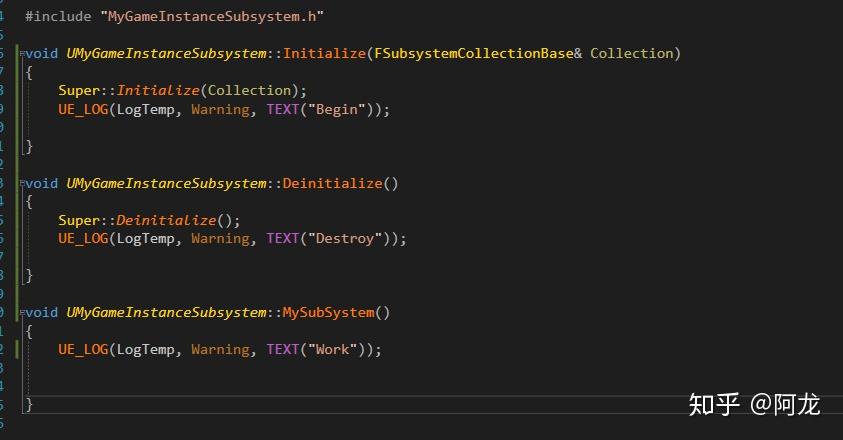Click the Deinitialize function name in its definition
Viewport: 843px width, 440px height.
click(x=333, y=183)
